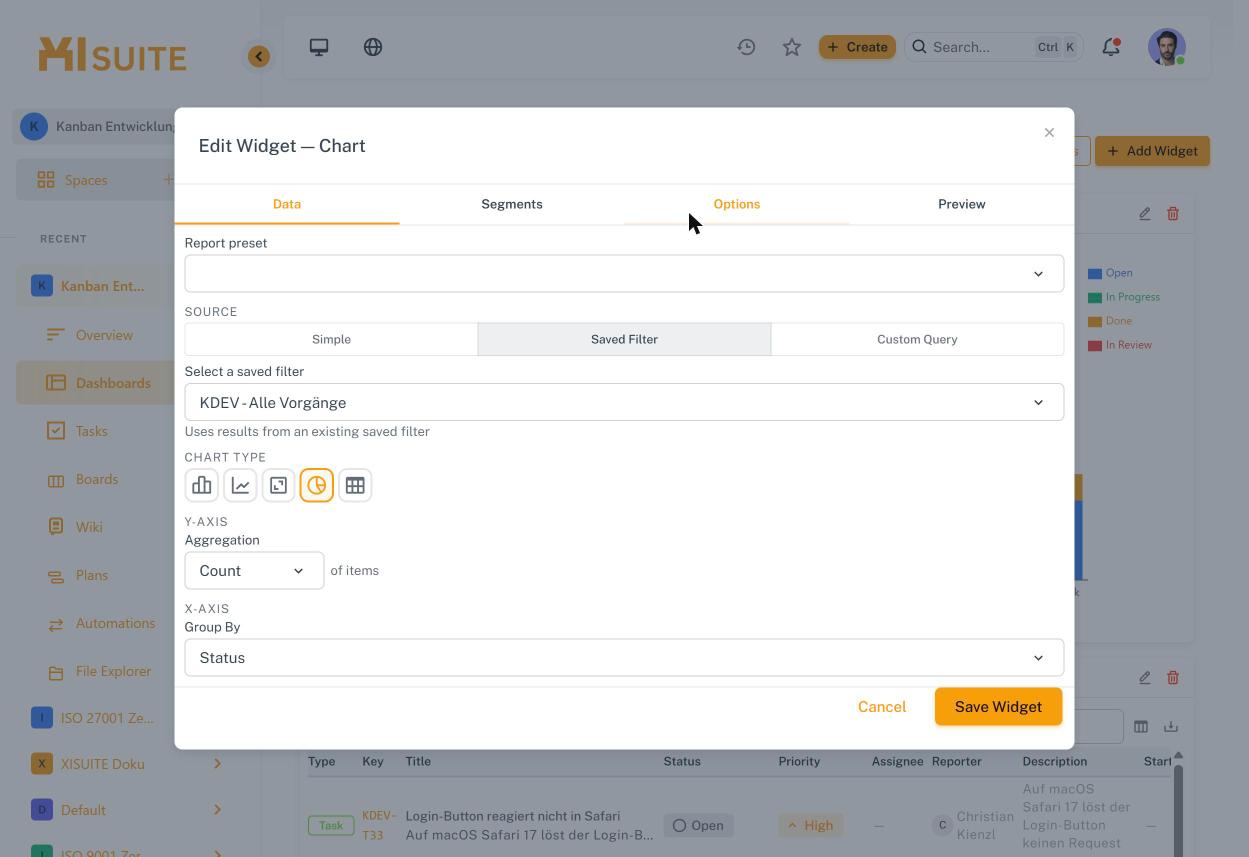This screenshot has width=1249, height=857.
Task: Click the monitor icon in top bar
Action: [x=319, y=47]
